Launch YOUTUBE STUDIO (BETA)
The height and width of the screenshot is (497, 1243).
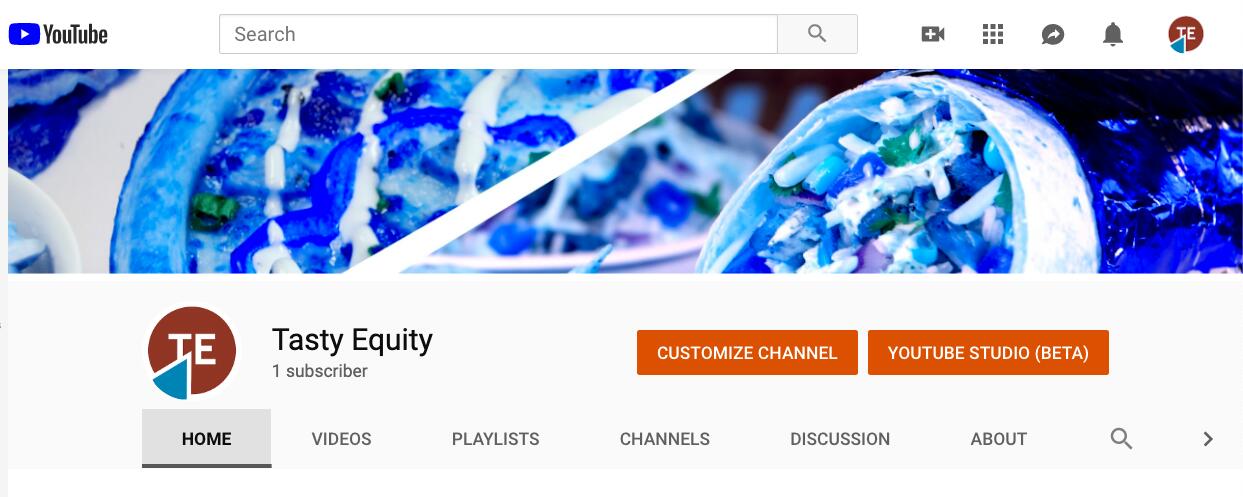[x=988, y=353]
